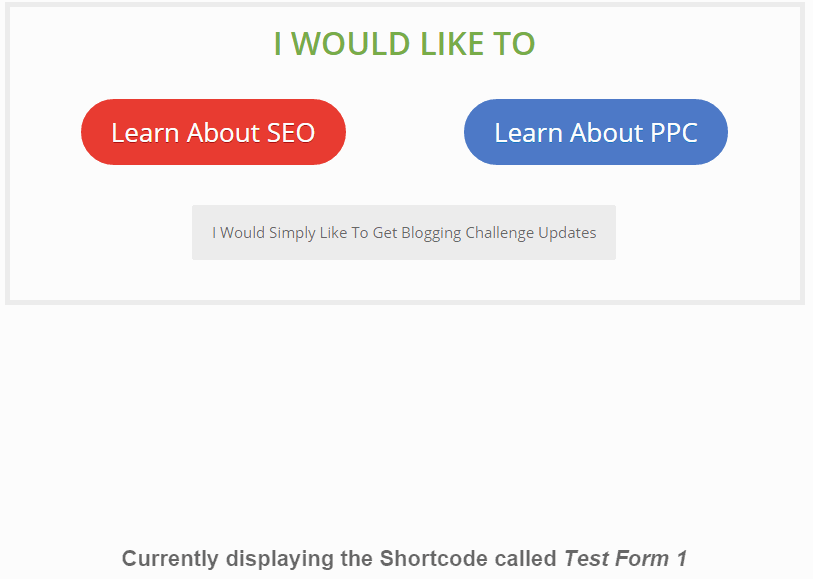Click the green I WOULD LIKE TO heading

404,44
